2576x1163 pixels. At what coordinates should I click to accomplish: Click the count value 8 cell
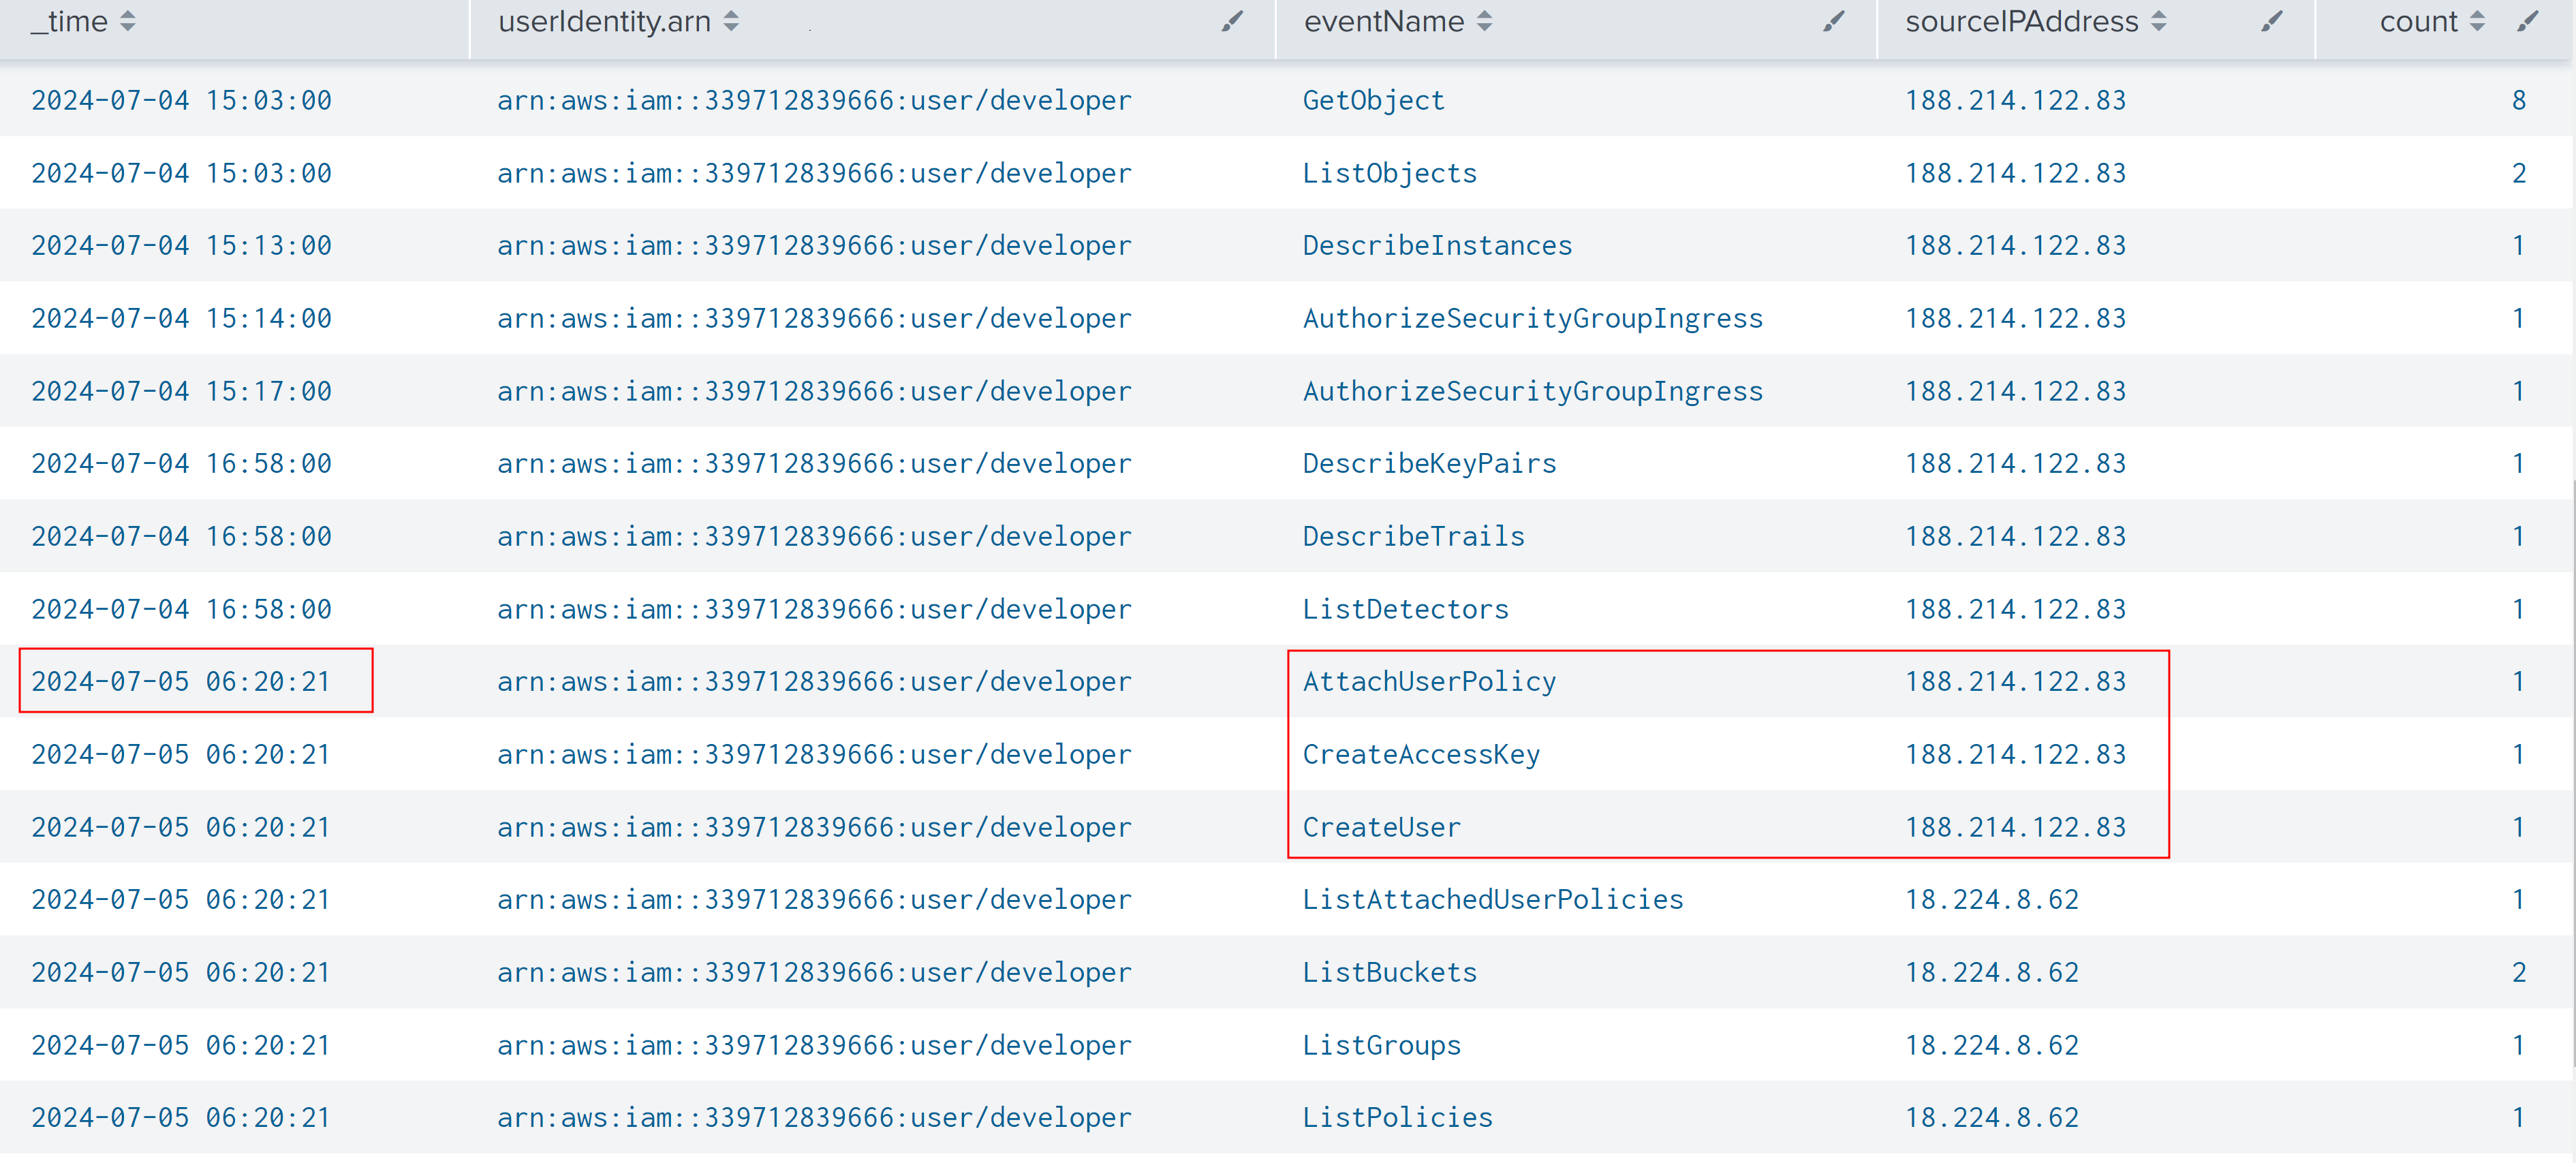(2518, 100)
